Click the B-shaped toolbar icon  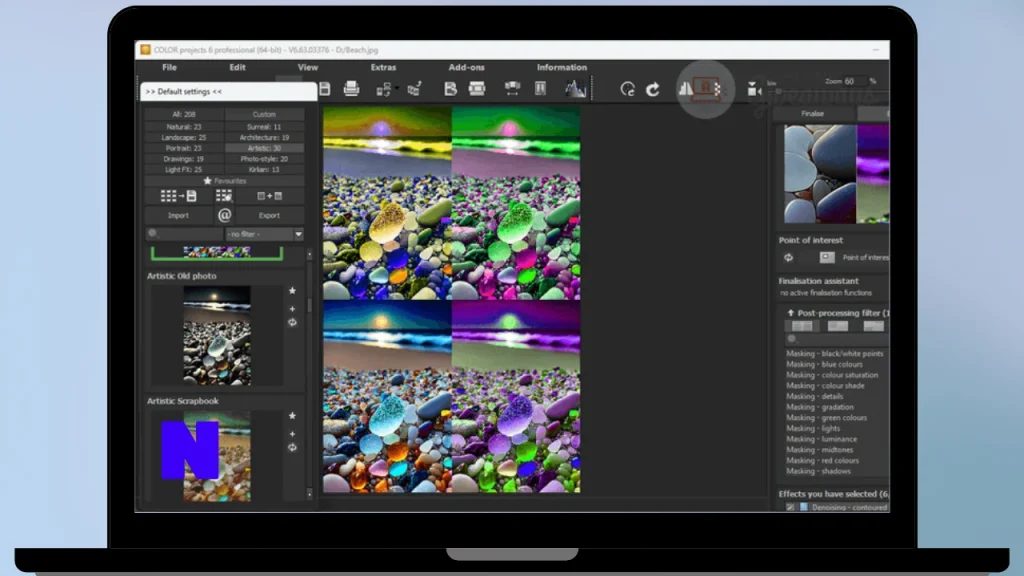click(x=450, y=88)
